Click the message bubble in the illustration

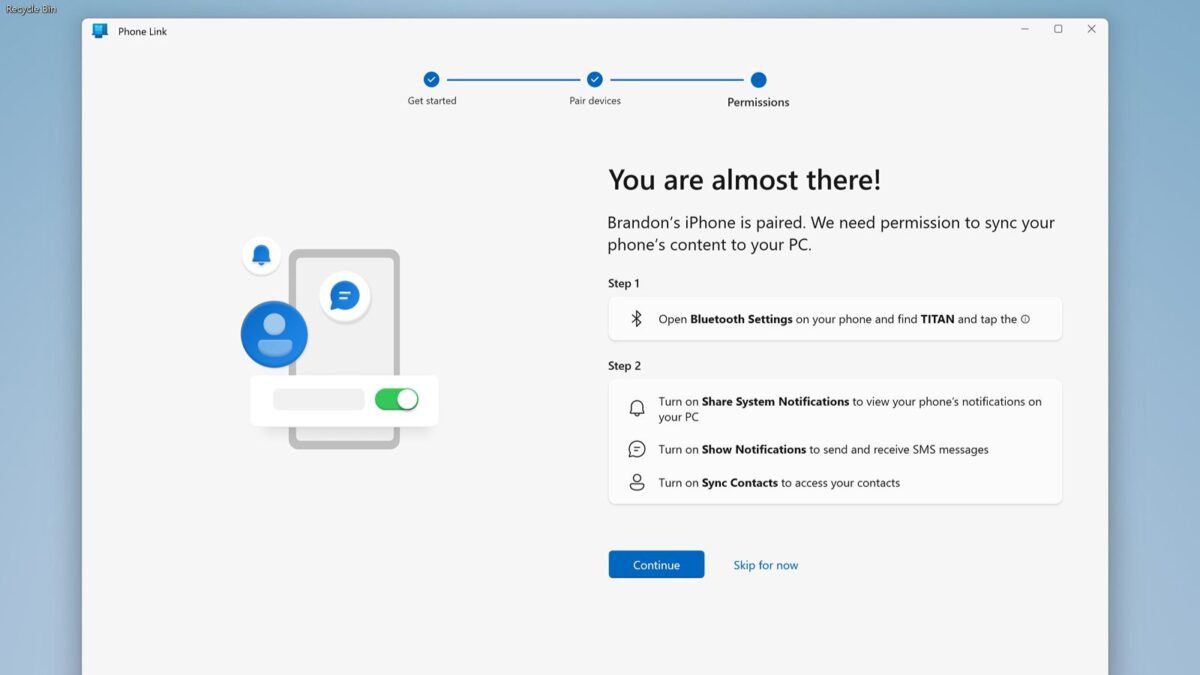(x=345, y=296)
